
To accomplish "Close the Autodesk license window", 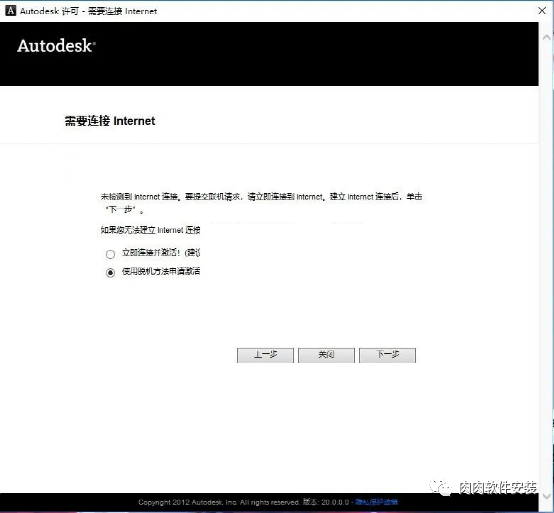I will [x=542, y=11].
